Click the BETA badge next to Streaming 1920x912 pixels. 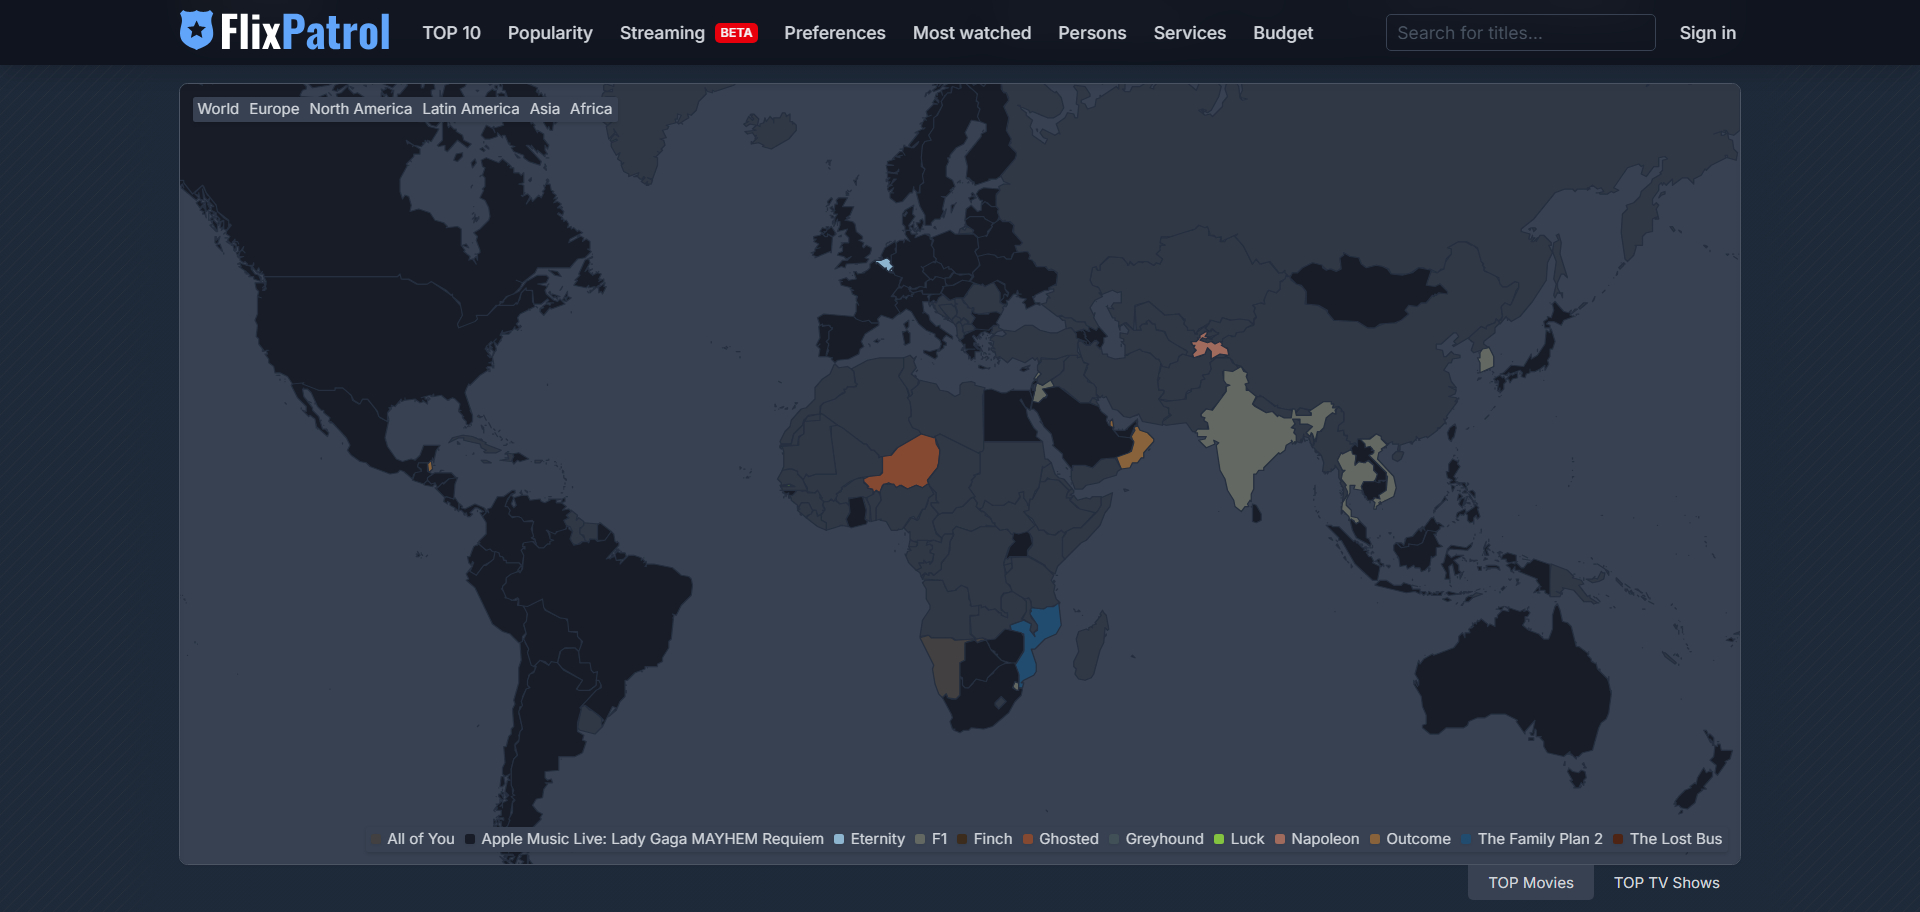coord(736,33)
